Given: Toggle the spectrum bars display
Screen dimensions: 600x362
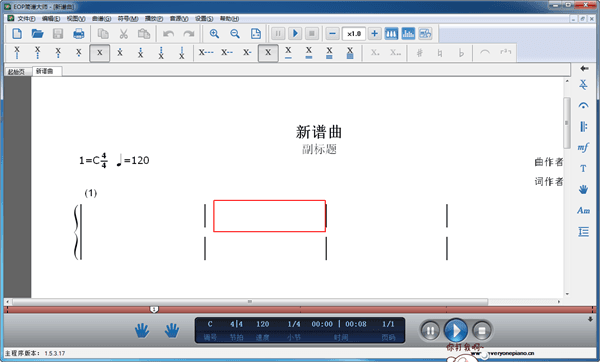Looking at the screenshot, I should click(x=408, y=34).
